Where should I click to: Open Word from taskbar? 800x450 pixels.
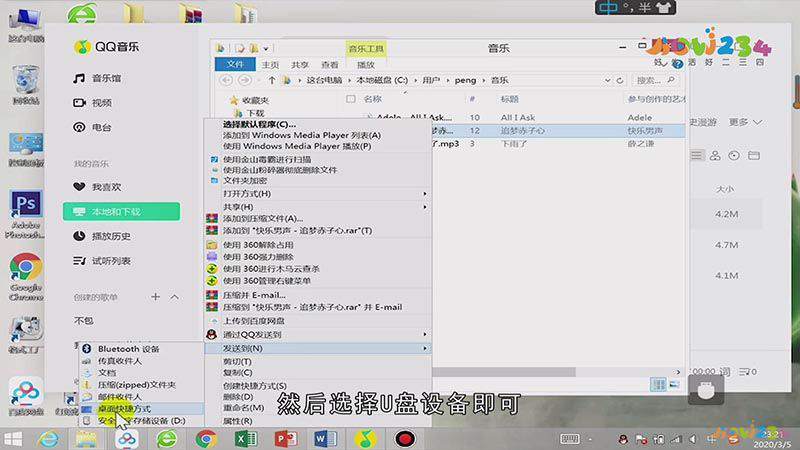(326, 439)
